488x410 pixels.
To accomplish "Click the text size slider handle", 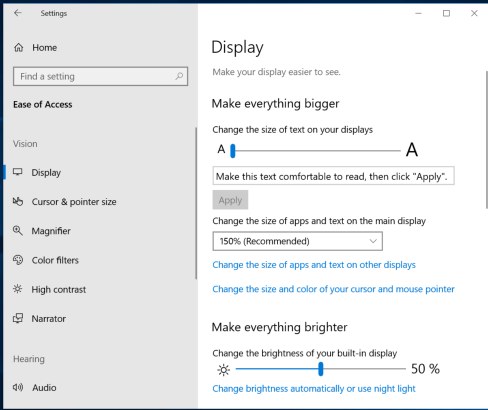I will (x=233, y=151).
